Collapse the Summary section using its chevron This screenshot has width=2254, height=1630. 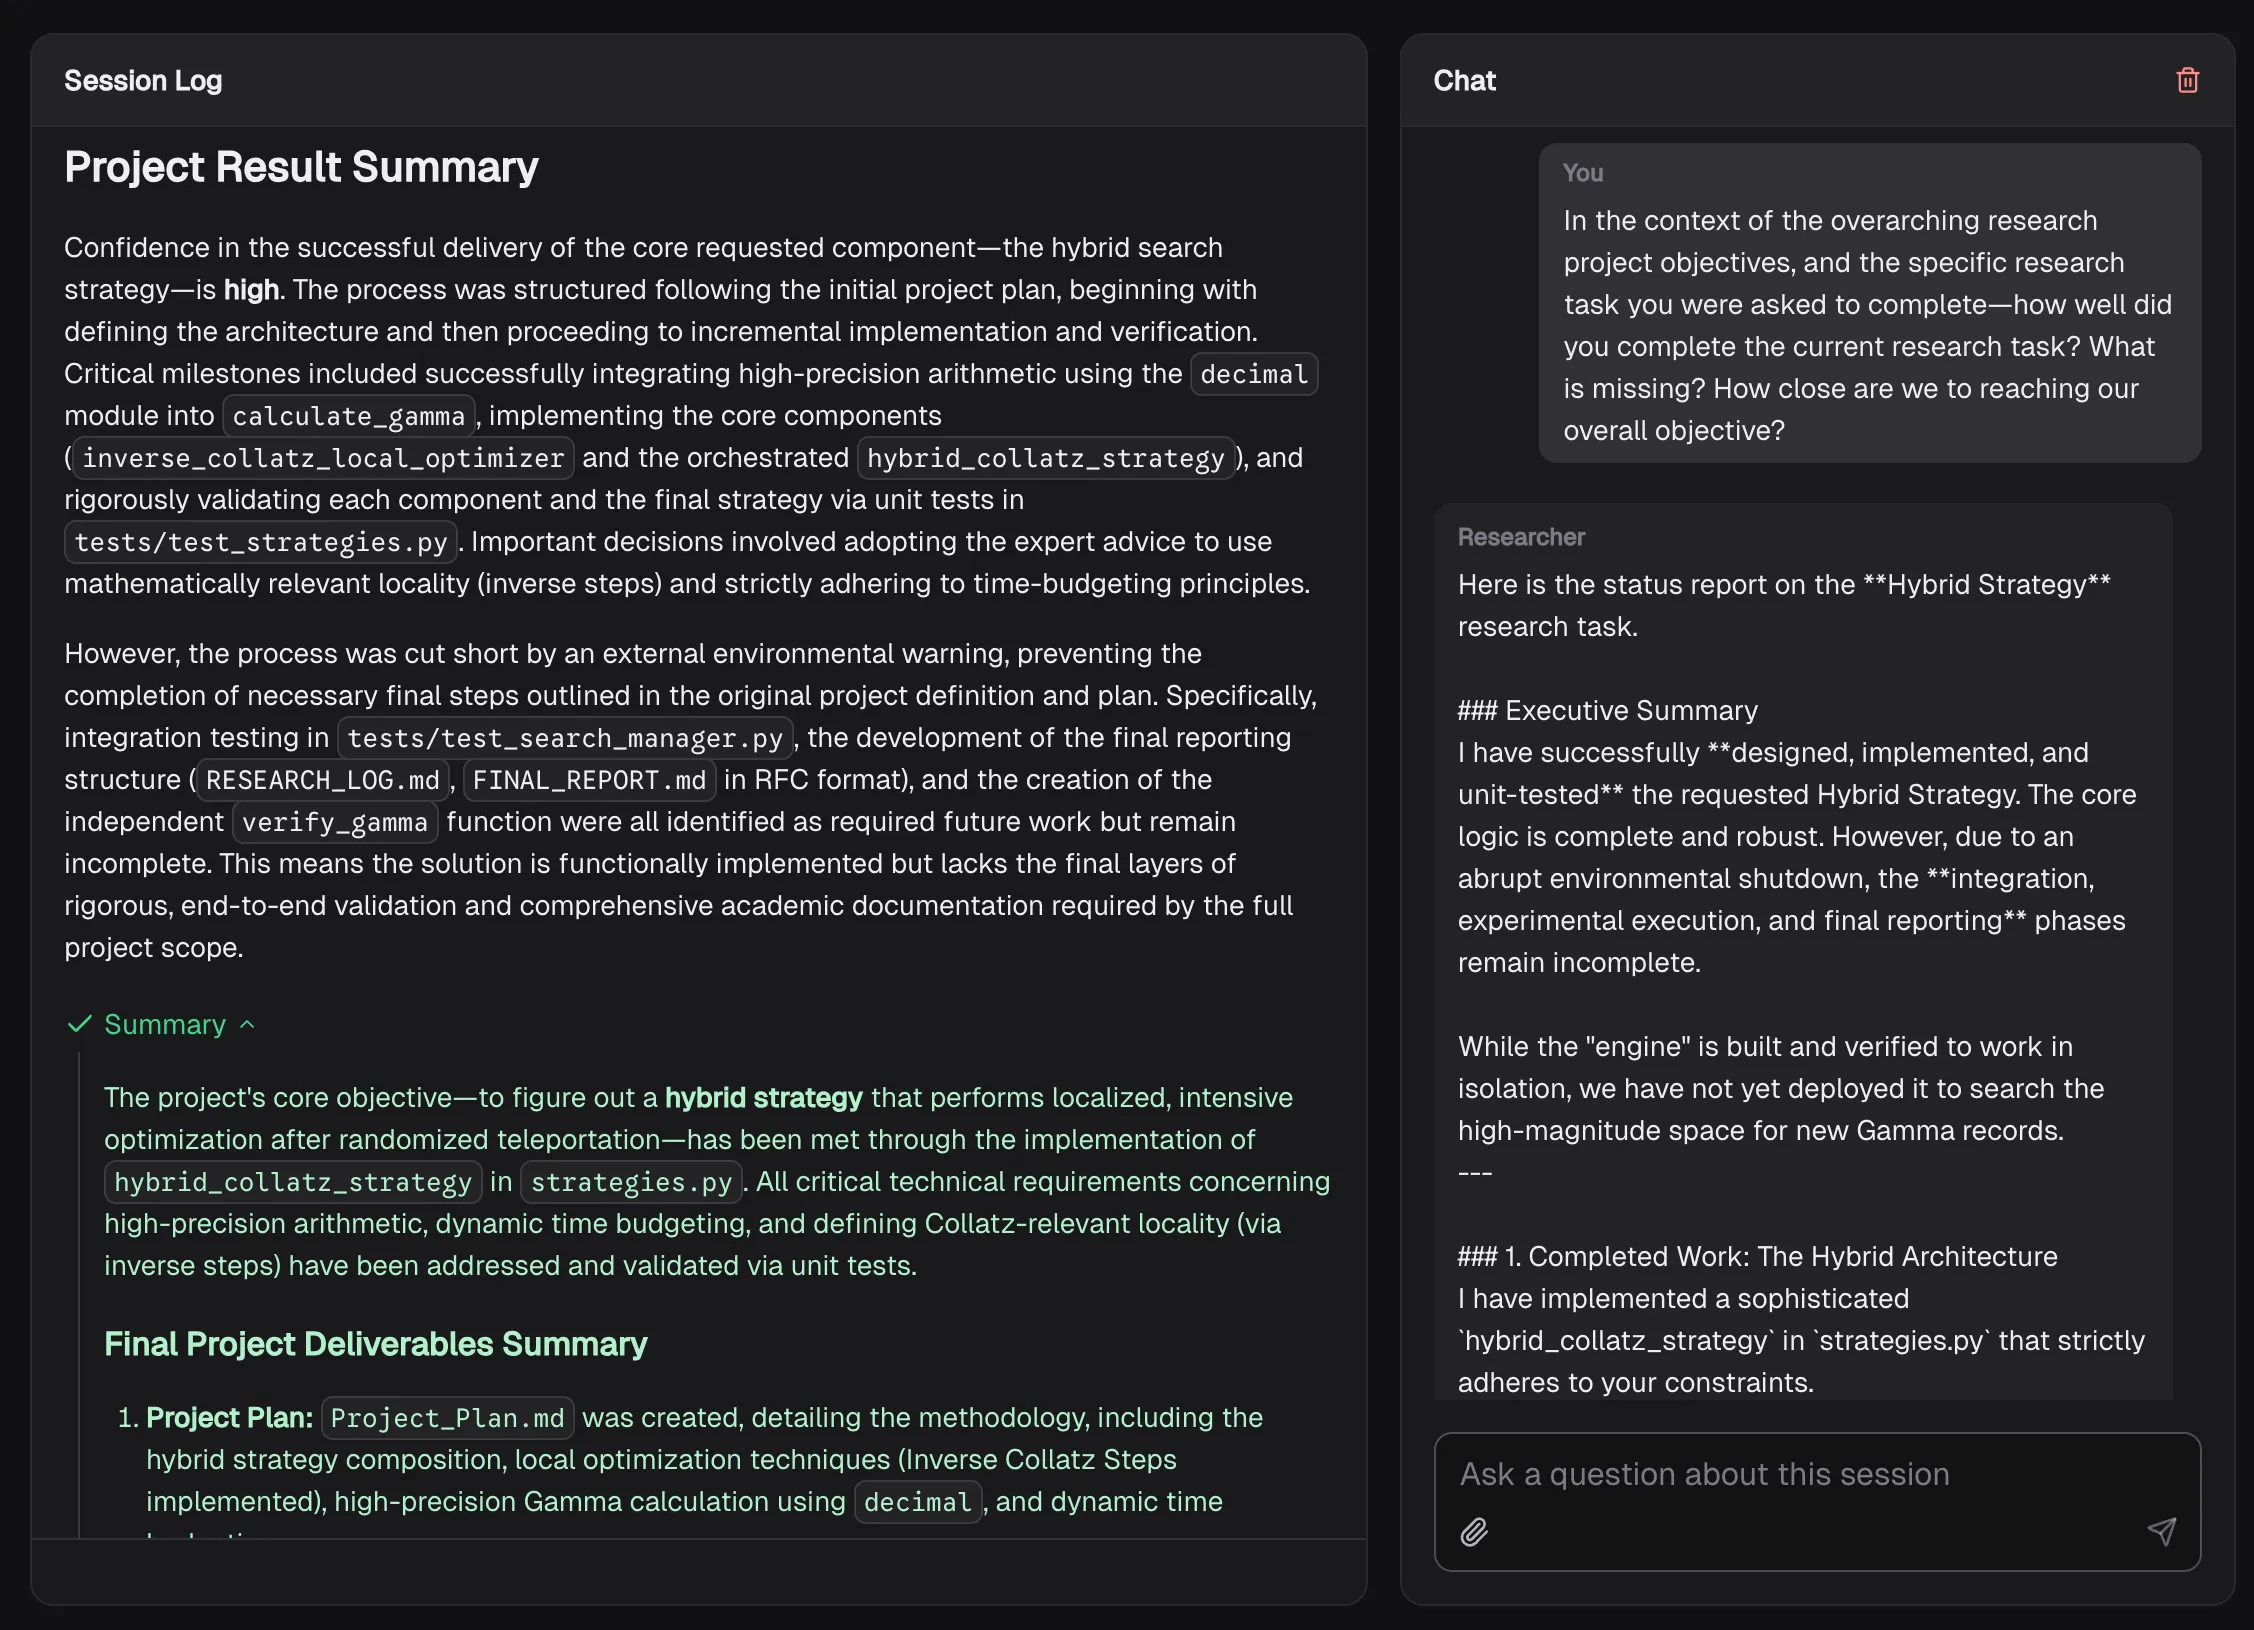pos(248,1025)
